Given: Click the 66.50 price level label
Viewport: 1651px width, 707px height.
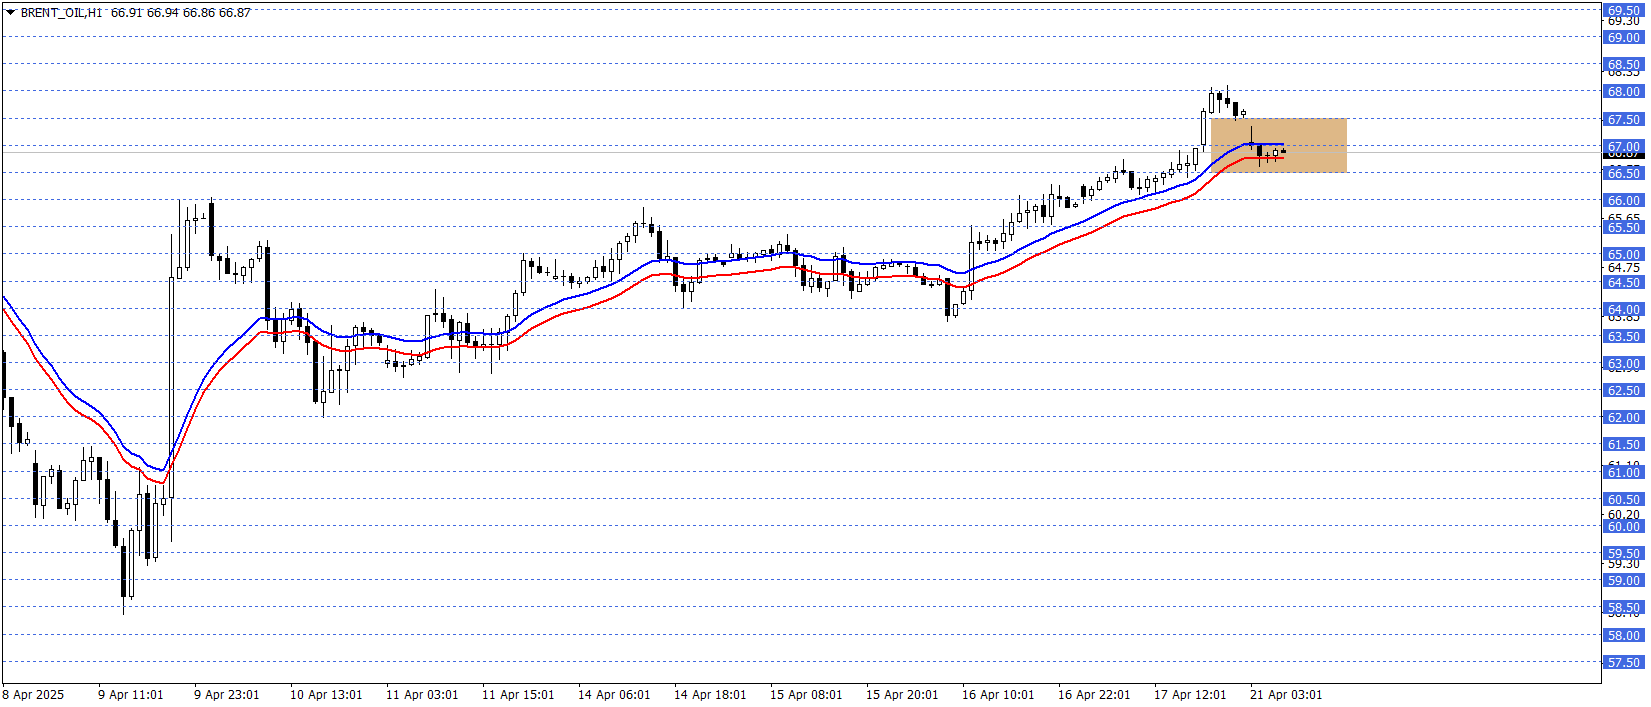Looking at the screenshot, I should pos(1624,173).
